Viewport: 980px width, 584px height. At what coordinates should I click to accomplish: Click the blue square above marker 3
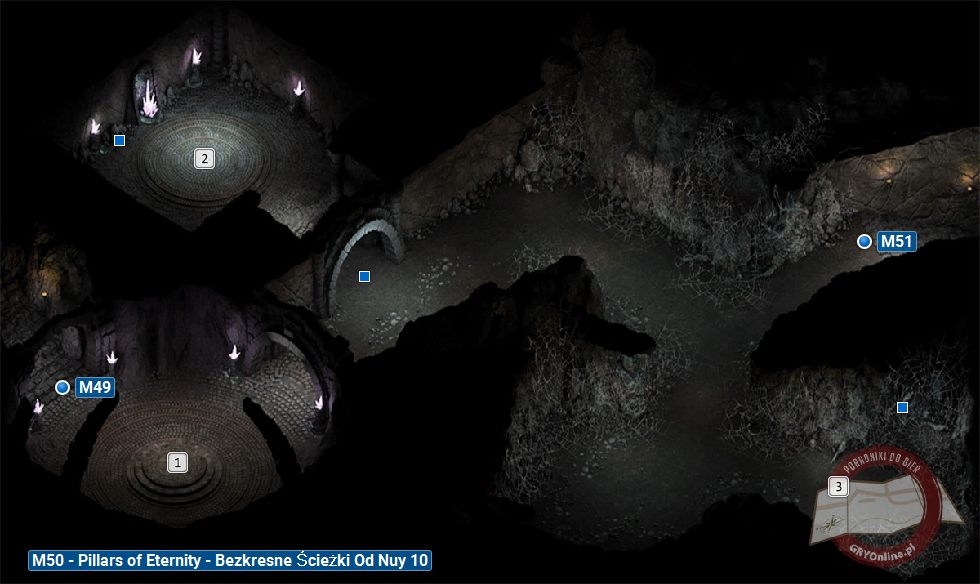point(902,408)
